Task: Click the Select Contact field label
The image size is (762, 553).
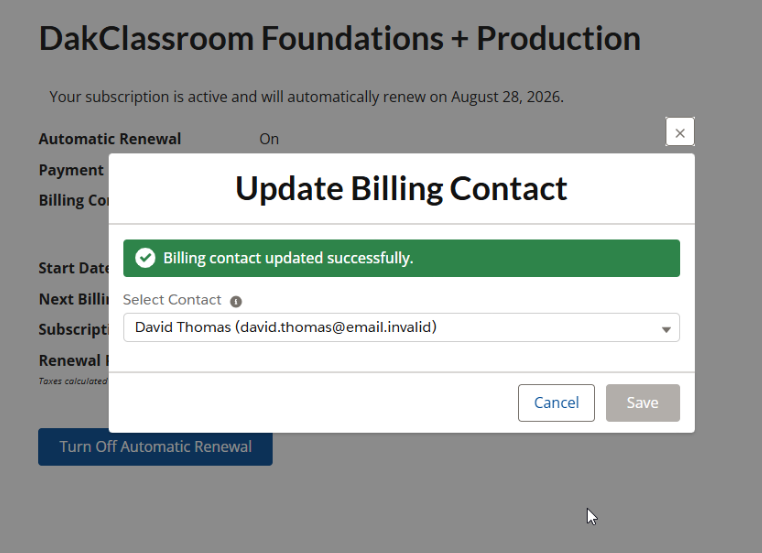Action: (x=174, y=300)
